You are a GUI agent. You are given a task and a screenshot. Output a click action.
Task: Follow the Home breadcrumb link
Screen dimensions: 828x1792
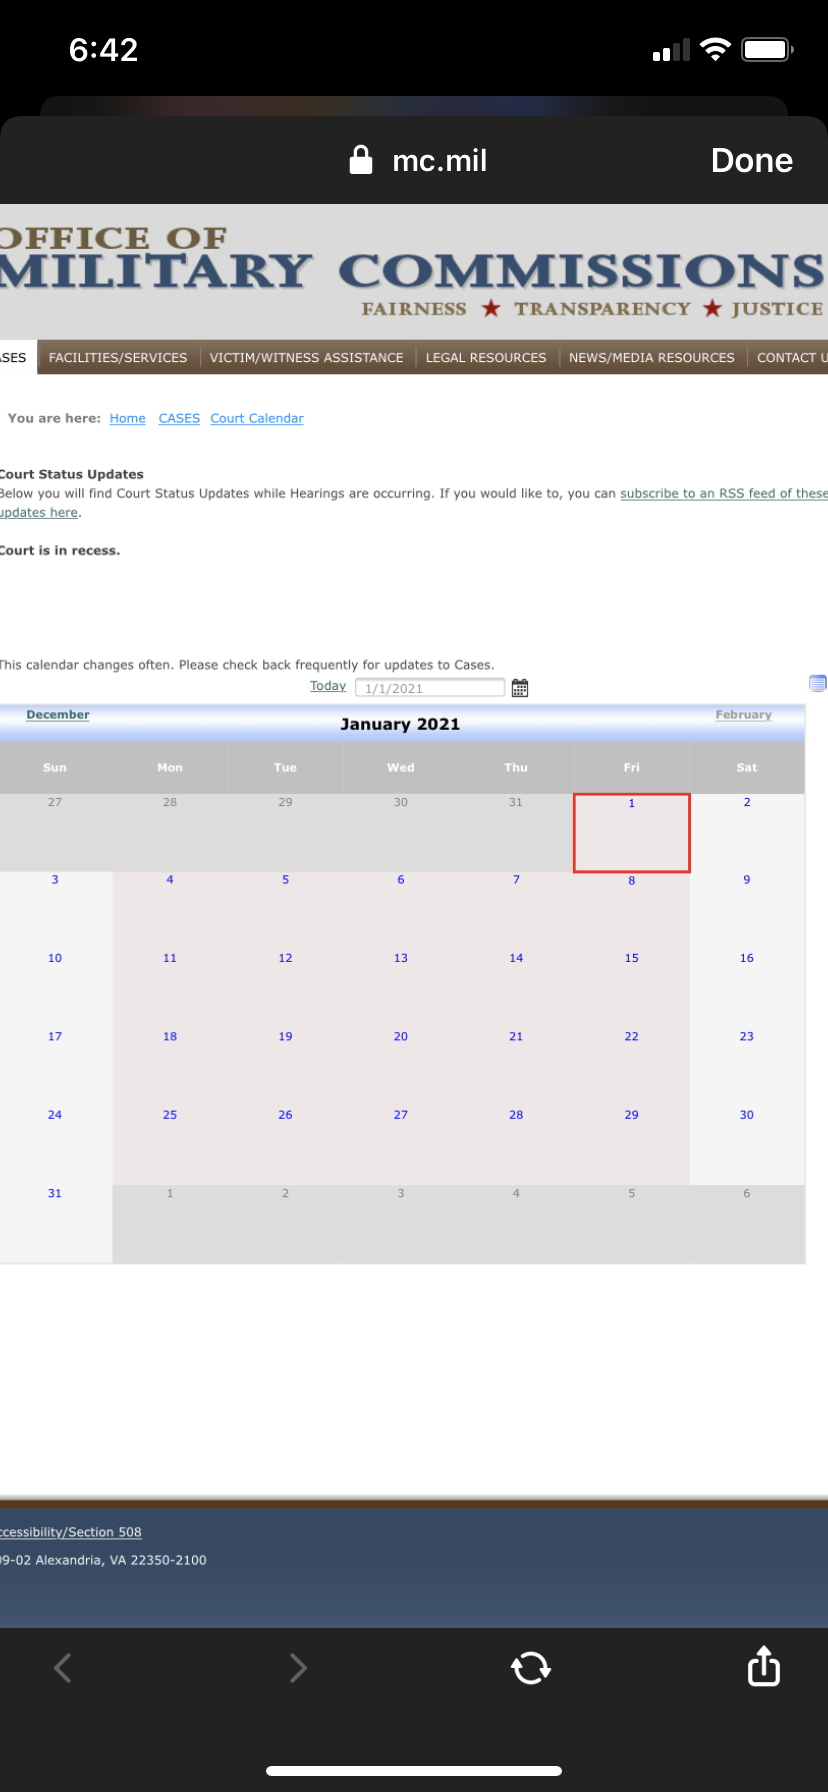(128, 418)
